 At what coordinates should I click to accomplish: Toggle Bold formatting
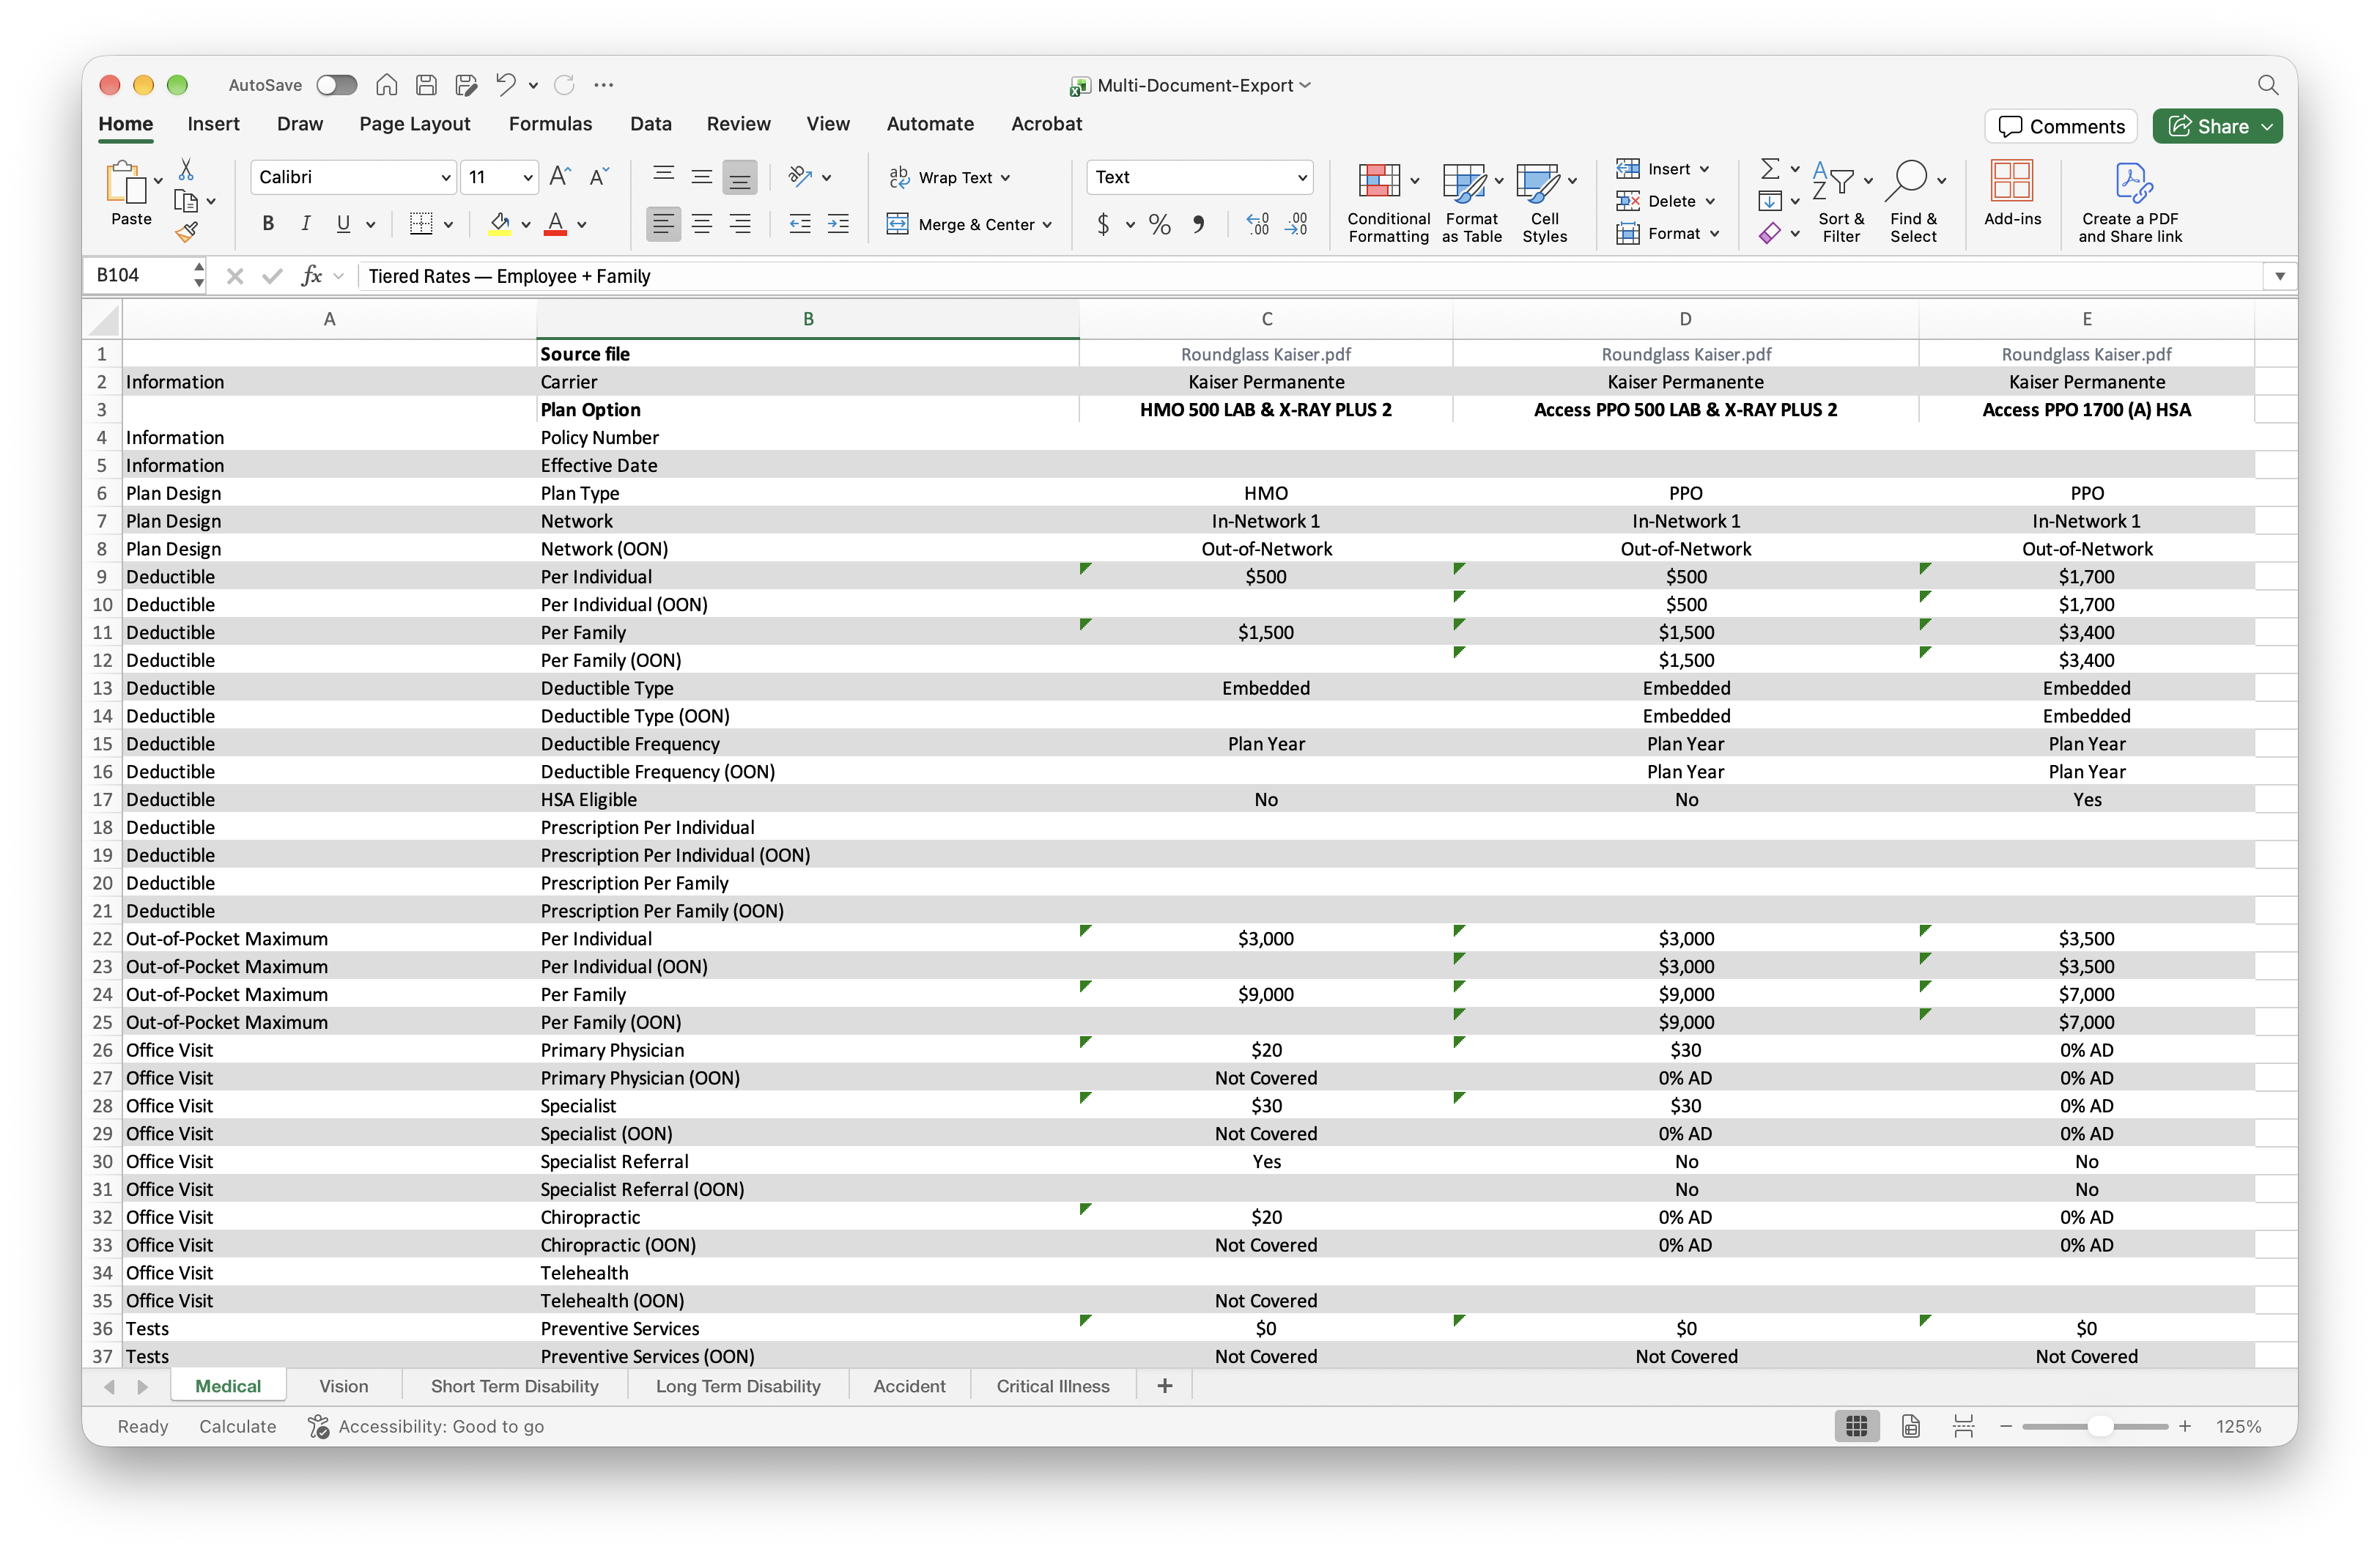pos(268,224)
